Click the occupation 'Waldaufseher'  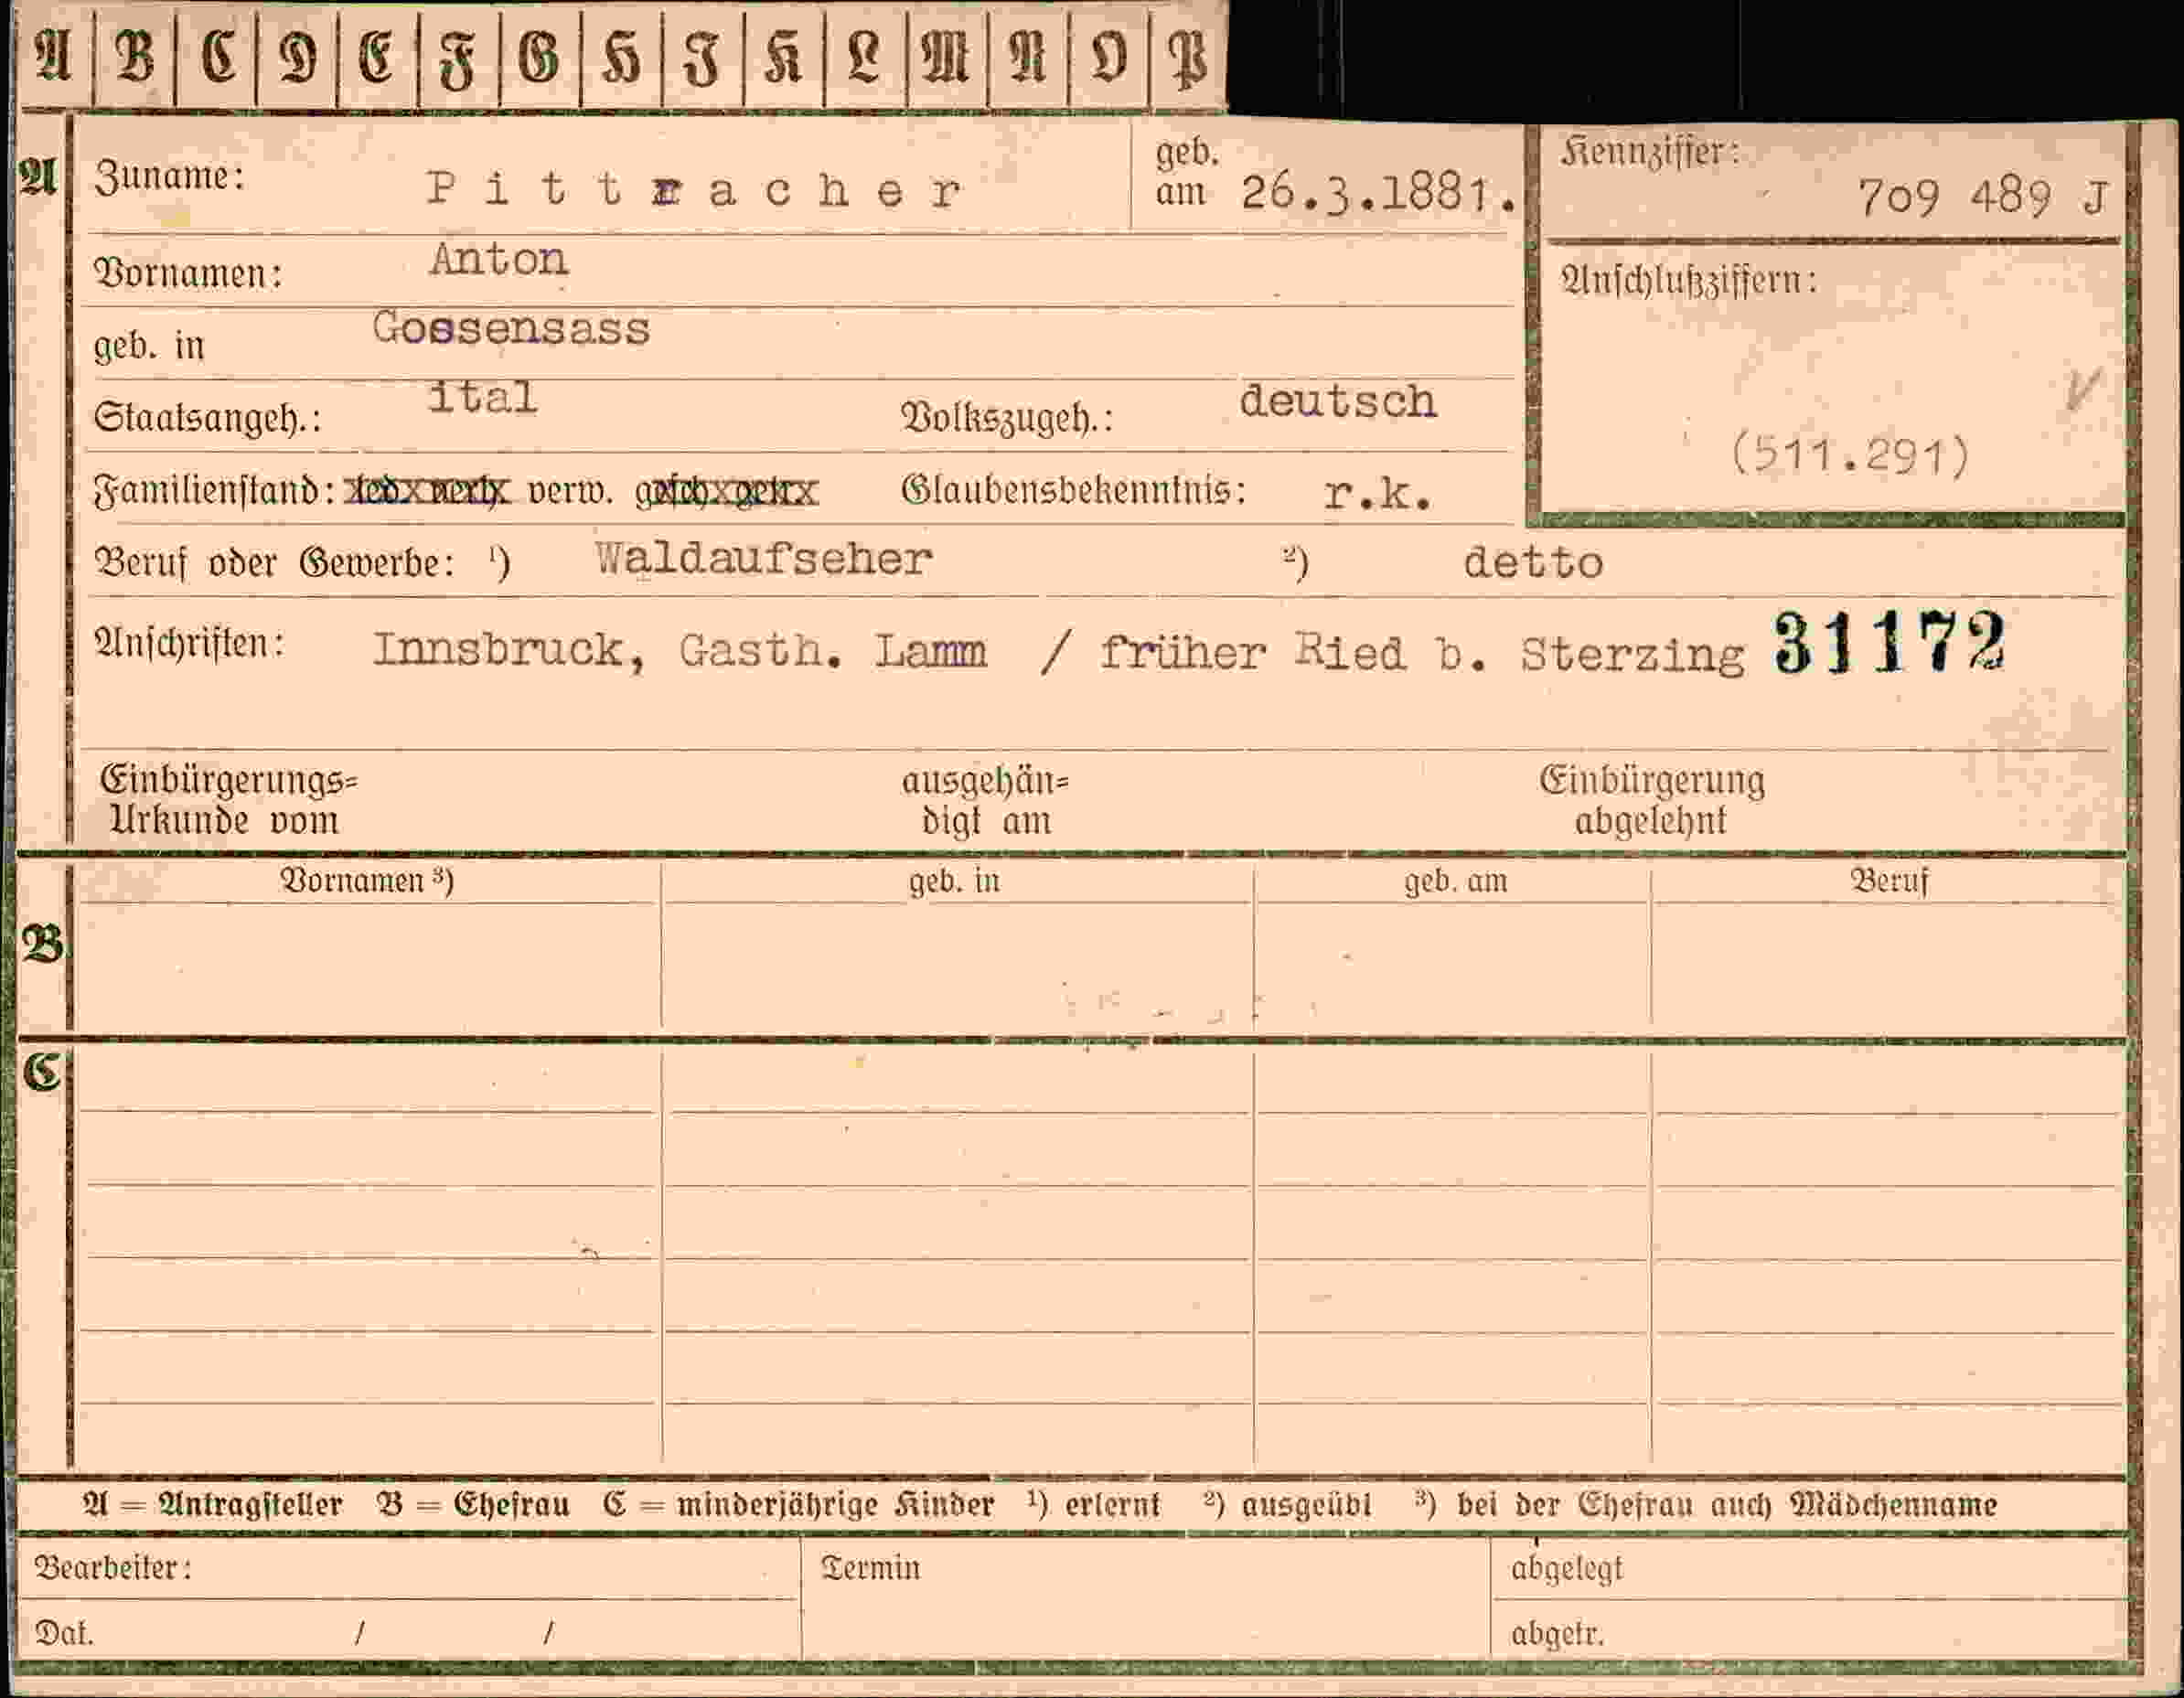click(764, 559)
